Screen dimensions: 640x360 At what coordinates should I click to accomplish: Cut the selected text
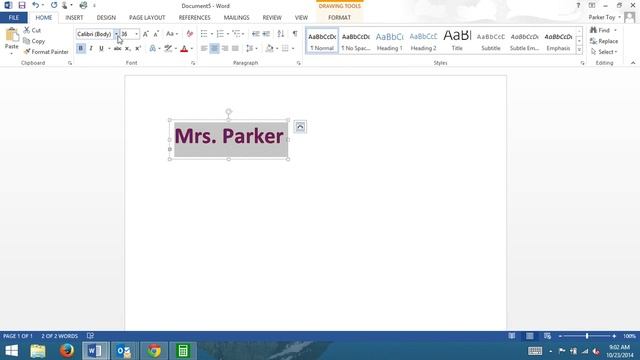pyautogui.click(x=32, y=30)
